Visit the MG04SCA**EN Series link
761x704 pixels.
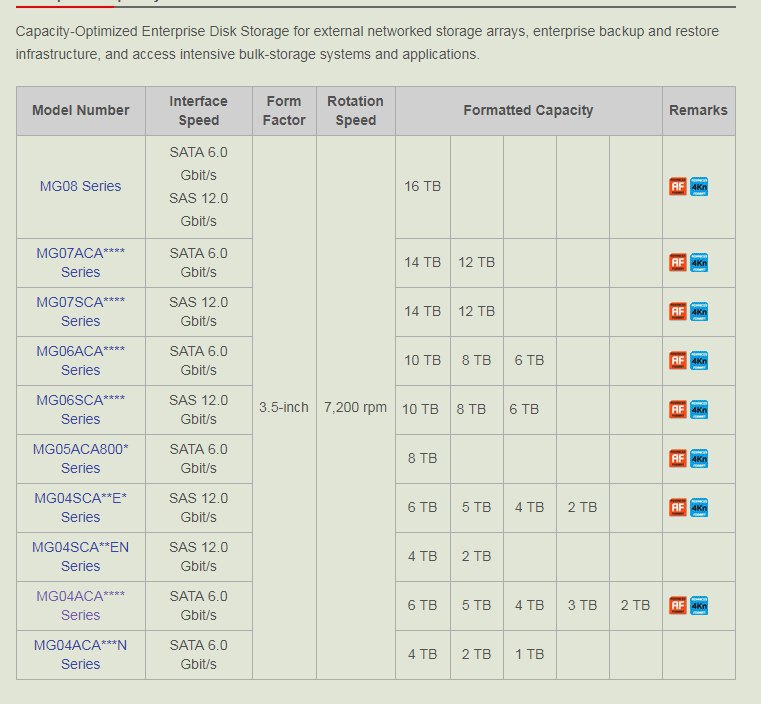point(80,556)
